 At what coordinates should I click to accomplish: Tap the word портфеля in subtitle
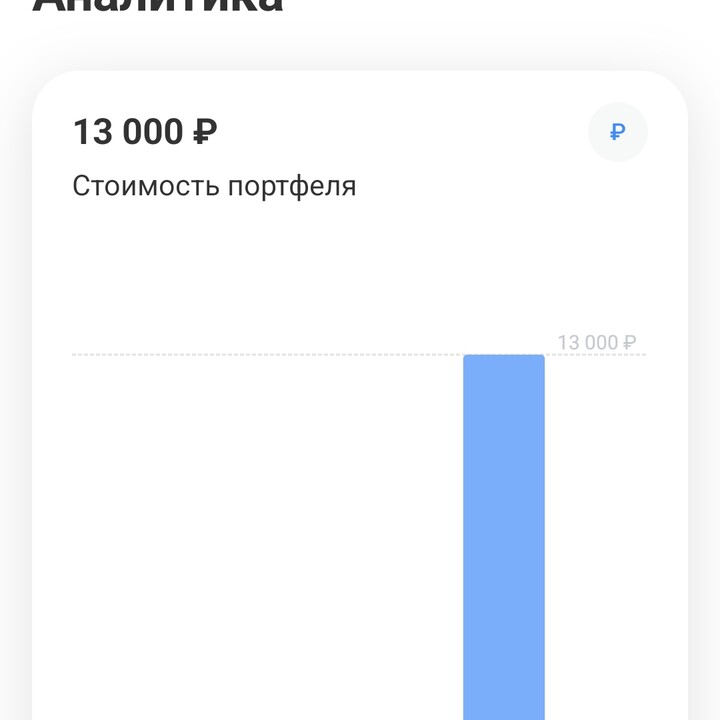coord(292,187)
